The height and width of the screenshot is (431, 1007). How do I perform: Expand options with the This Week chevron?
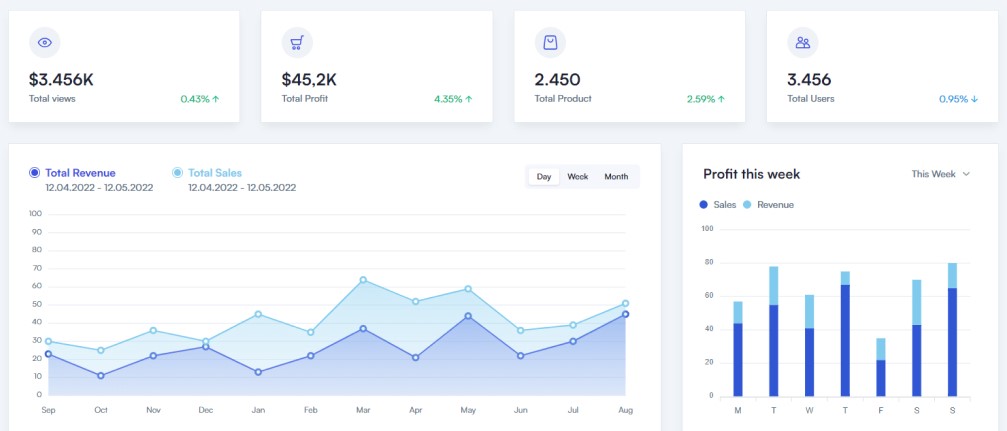[x=966, y=174]
